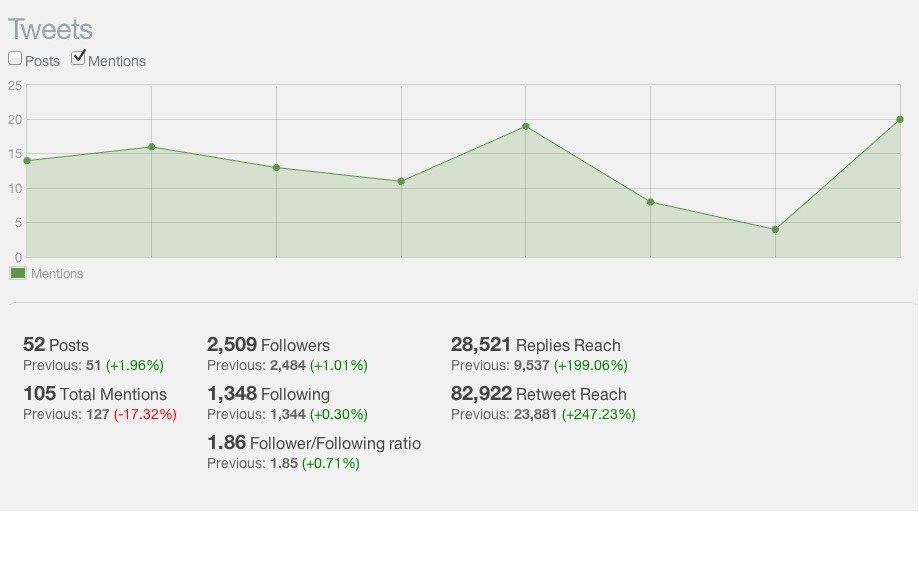Enable the Posts checkbox
This screenshot has width=919, height=571.
click(x=15, y=58)
